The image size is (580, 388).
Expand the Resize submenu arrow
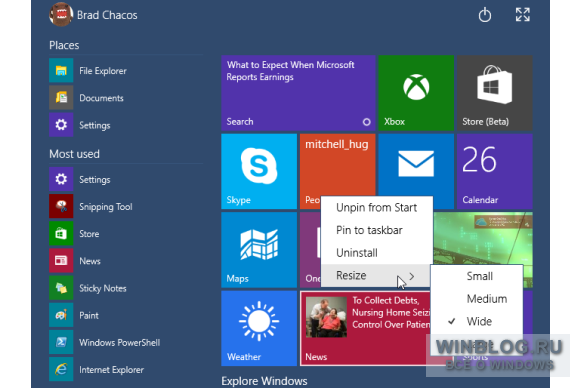coord(412,276)
